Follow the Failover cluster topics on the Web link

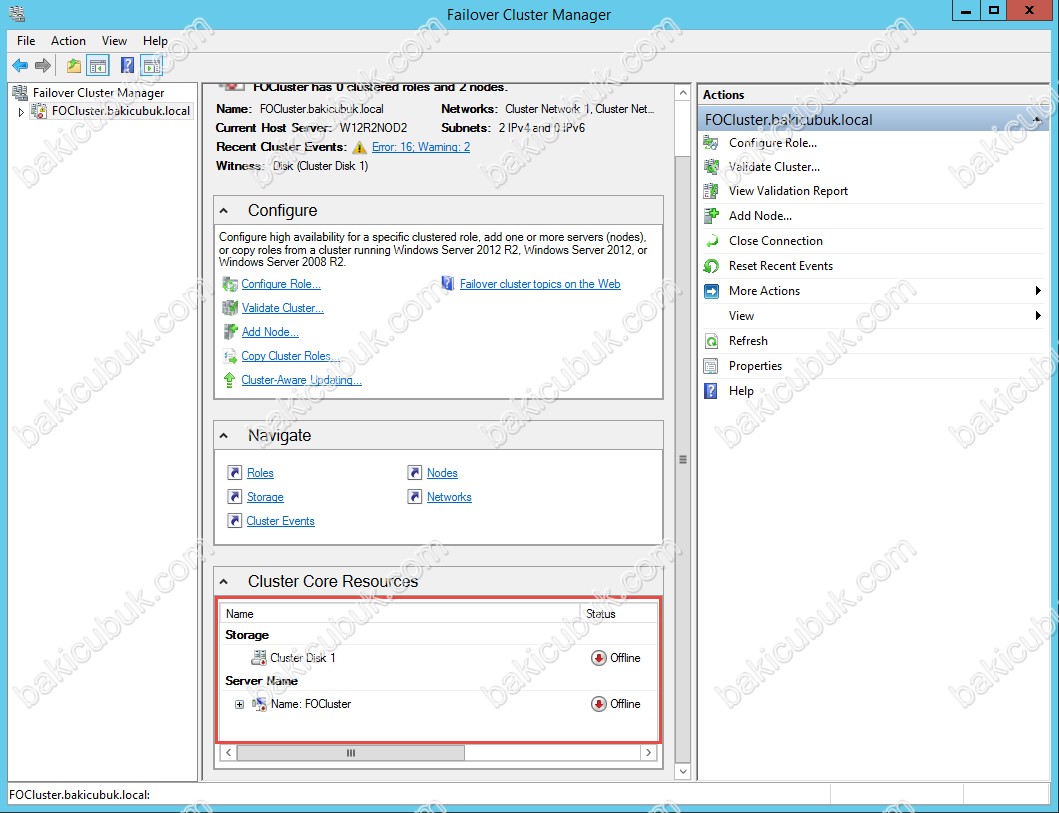click(540, 284)
